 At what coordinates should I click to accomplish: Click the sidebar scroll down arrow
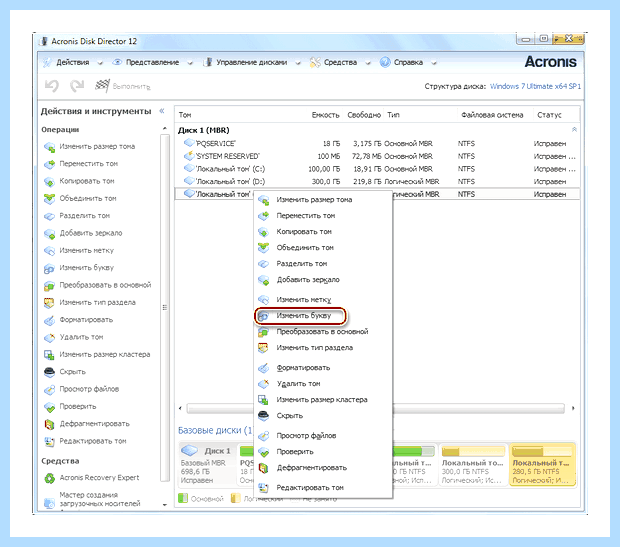pos(164,505)
